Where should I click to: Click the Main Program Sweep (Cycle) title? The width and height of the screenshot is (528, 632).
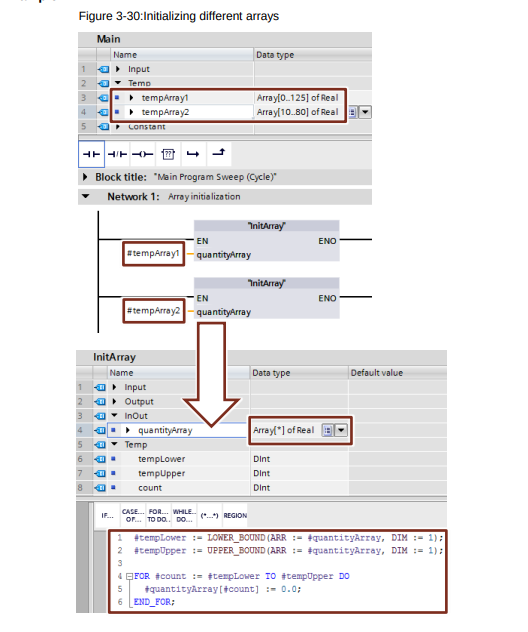(x=215, y=177)
